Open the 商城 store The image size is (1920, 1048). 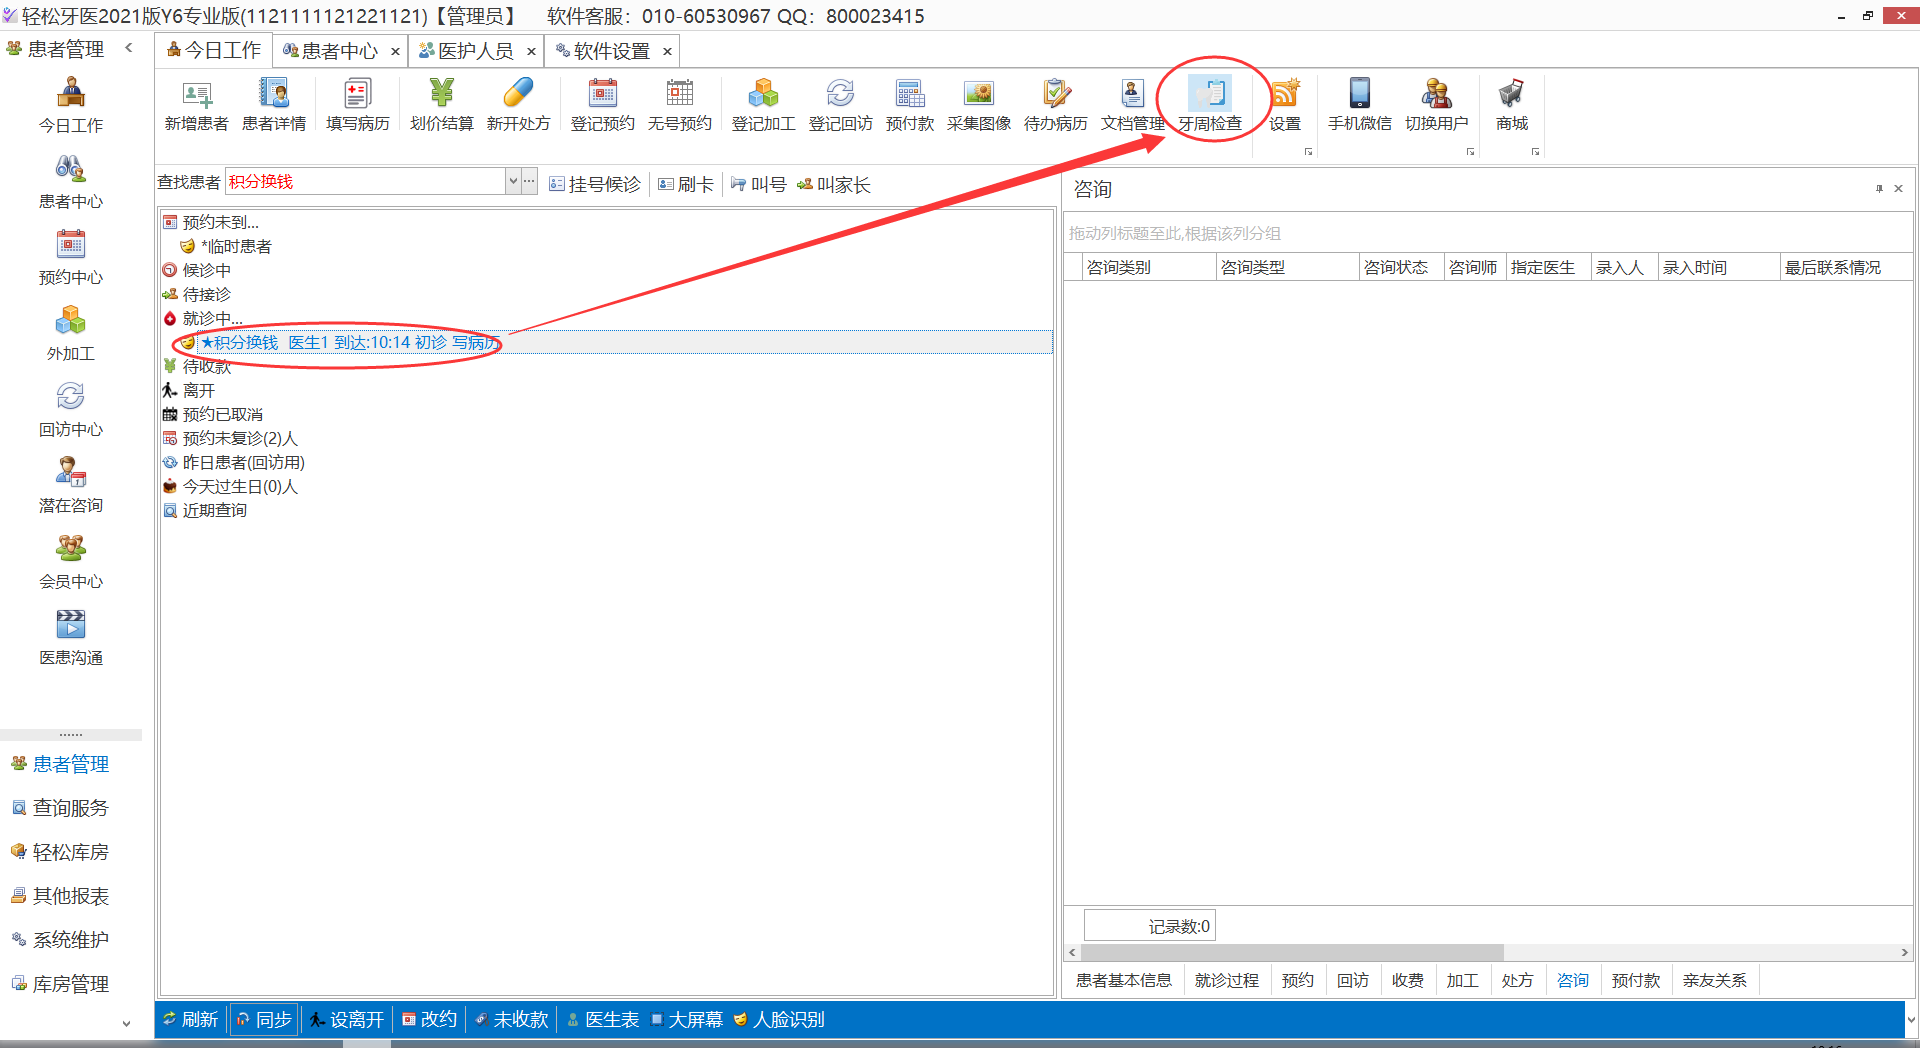(x=1512, y=105)
